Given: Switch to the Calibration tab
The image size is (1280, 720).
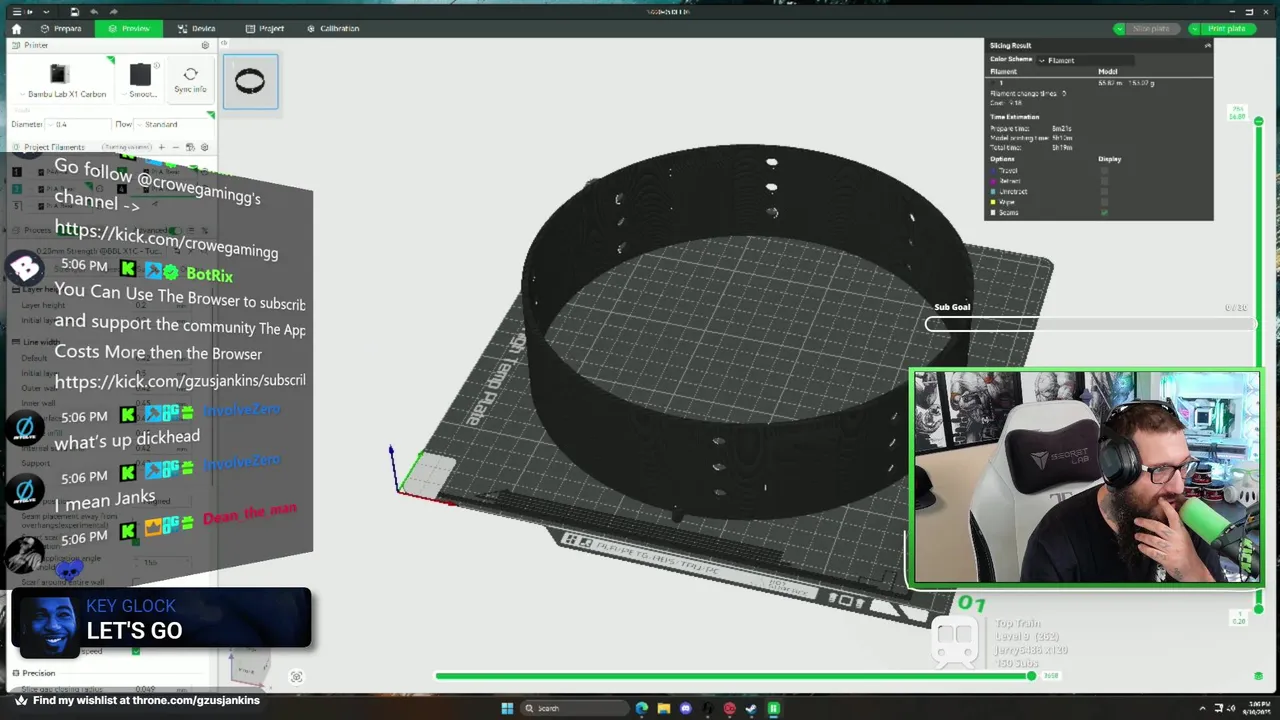Looking at the screenshot, I should [x=333, y=29].
